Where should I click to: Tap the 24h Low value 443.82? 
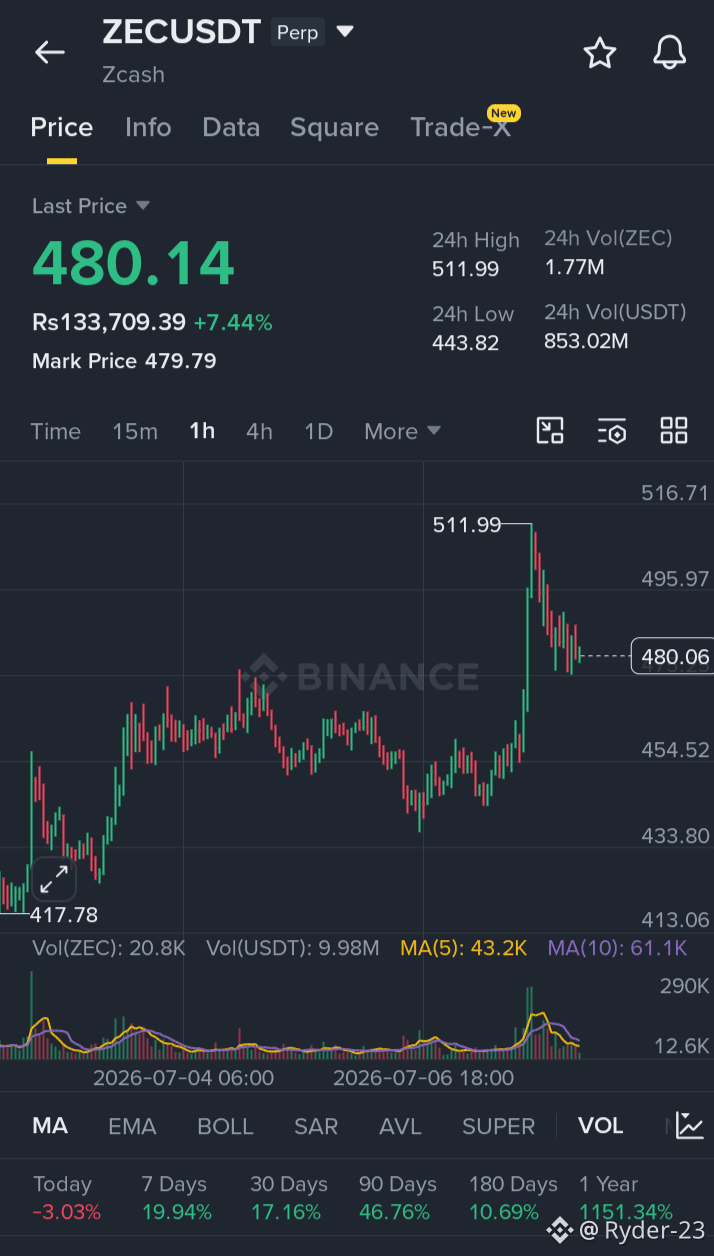tap(465, 343)
